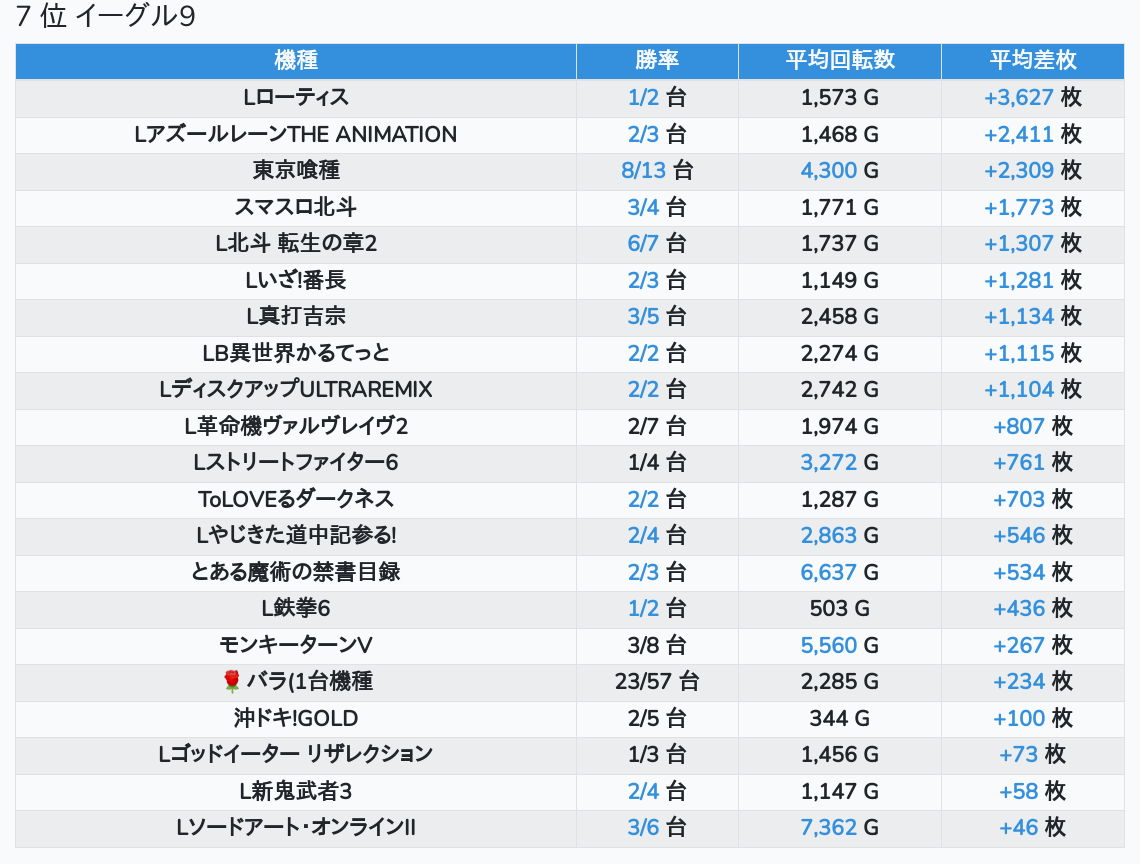Select the +703 枚 difference value
1140x864 pixels.
pos(1032,500)
